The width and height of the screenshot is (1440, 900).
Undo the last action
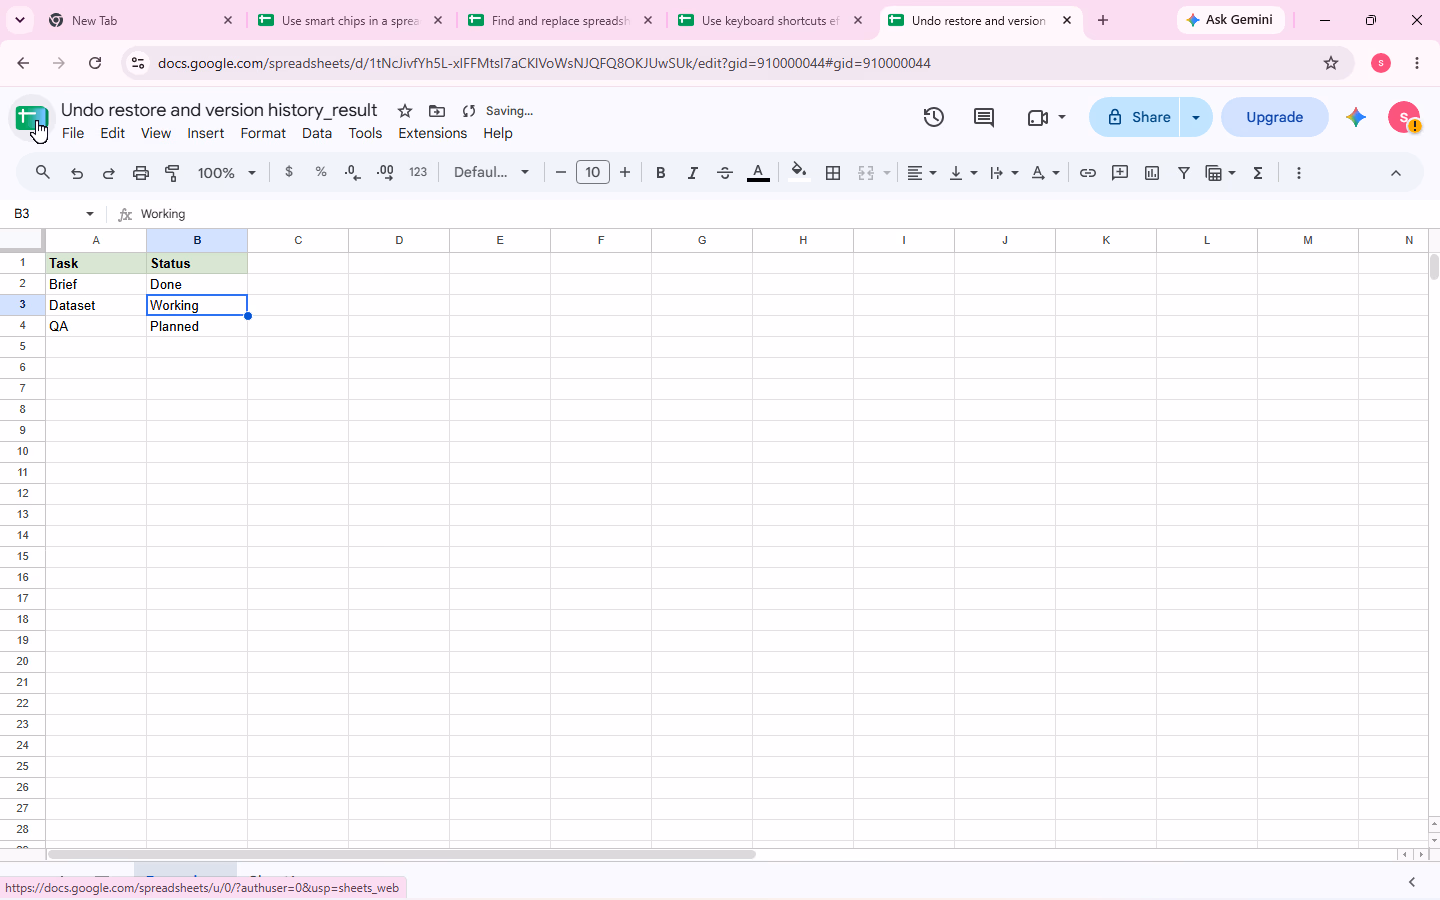(76, 173)
